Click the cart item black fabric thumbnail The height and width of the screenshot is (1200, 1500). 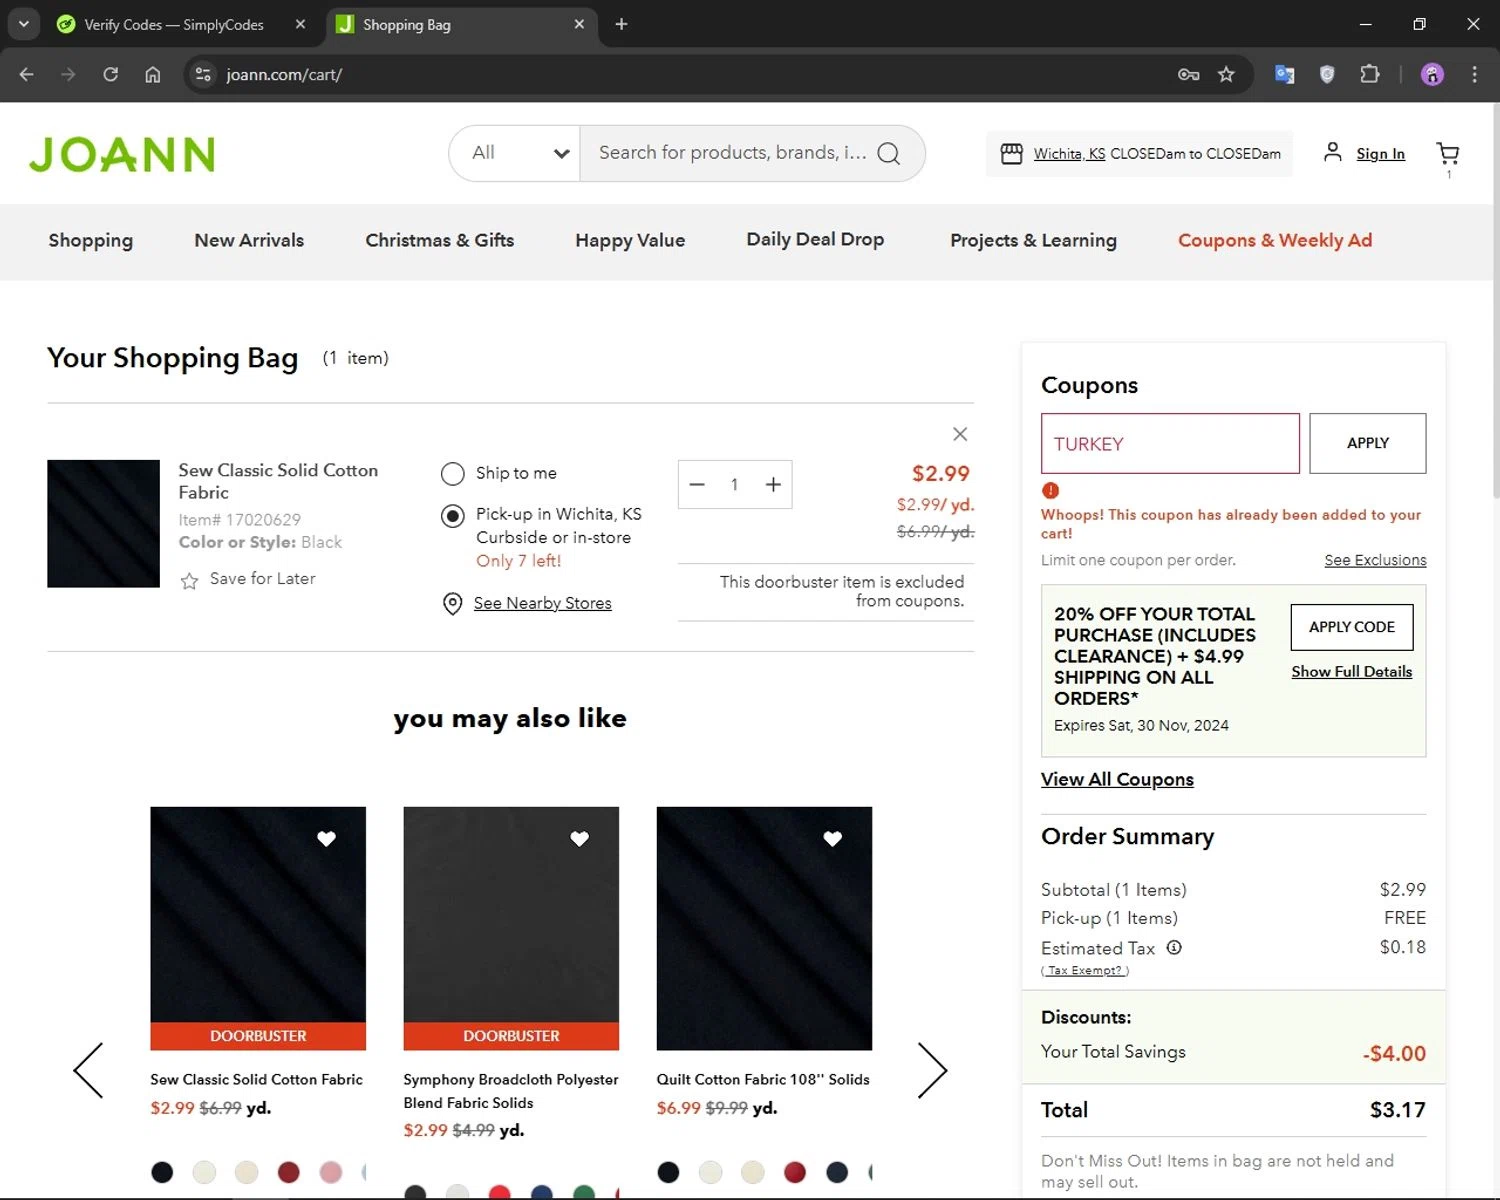click(103, 523)
